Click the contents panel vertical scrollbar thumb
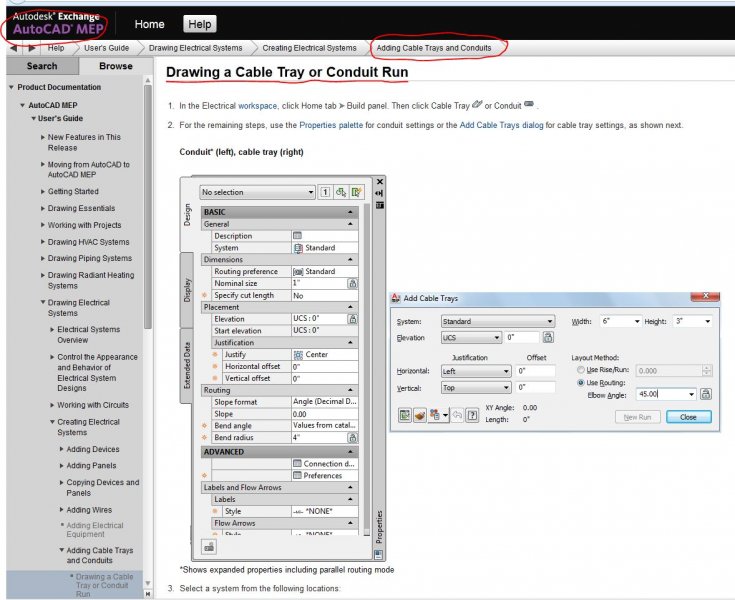Image resolution: width=735 pixels, height=600 pixels. click(148, 206)
